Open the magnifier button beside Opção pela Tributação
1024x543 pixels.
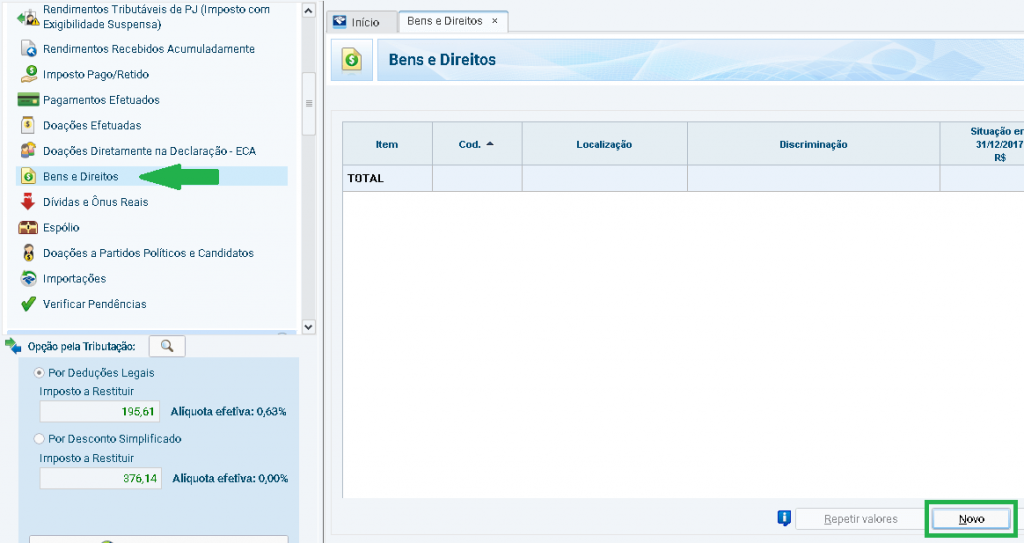[x=167, y=346]
